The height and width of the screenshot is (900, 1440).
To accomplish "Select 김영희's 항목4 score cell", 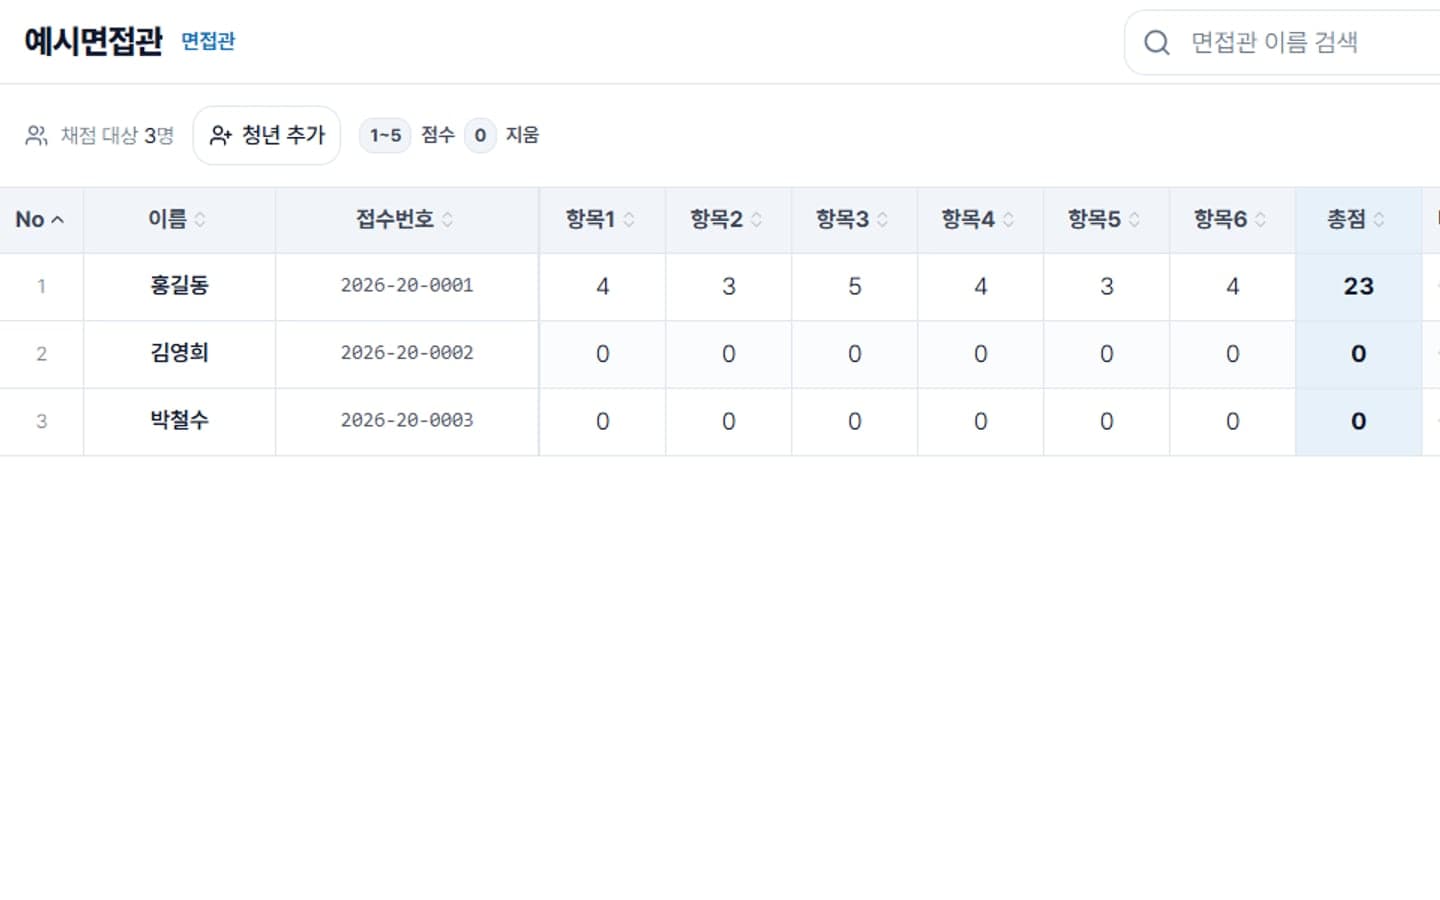I will (x=981, y=354).
